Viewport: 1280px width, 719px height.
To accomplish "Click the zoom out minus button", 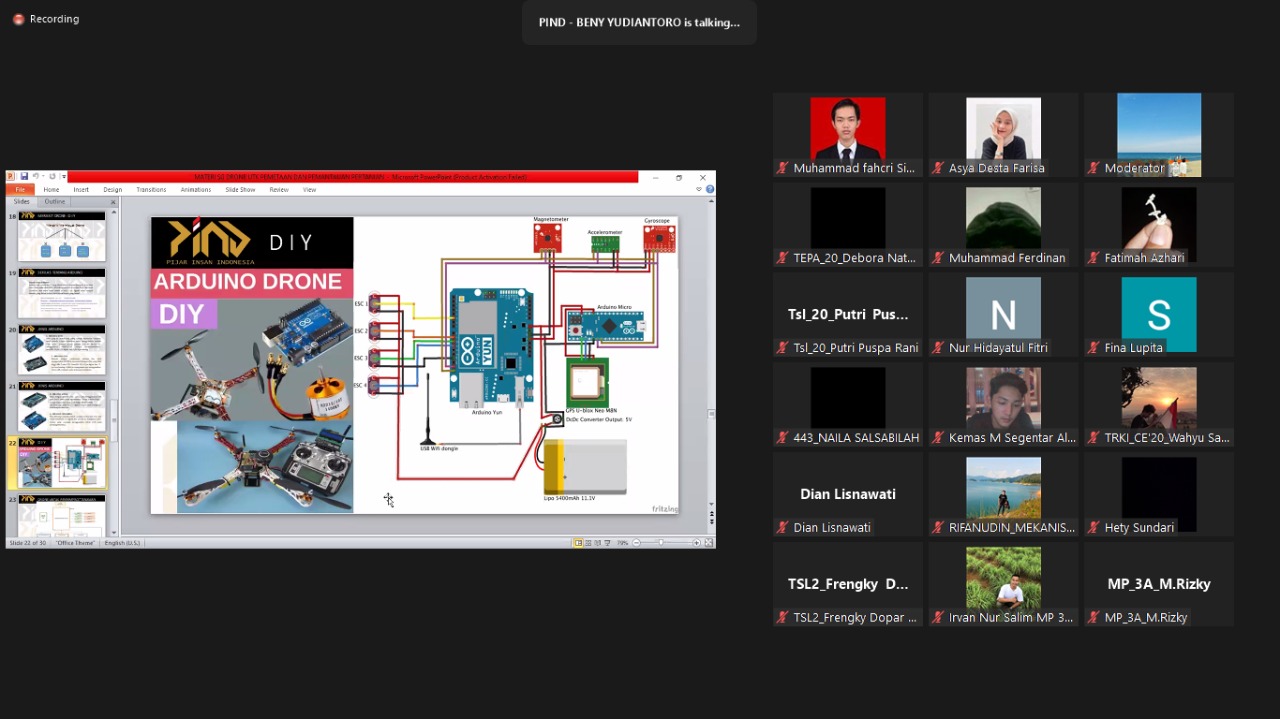I will [x=635, y=543].
